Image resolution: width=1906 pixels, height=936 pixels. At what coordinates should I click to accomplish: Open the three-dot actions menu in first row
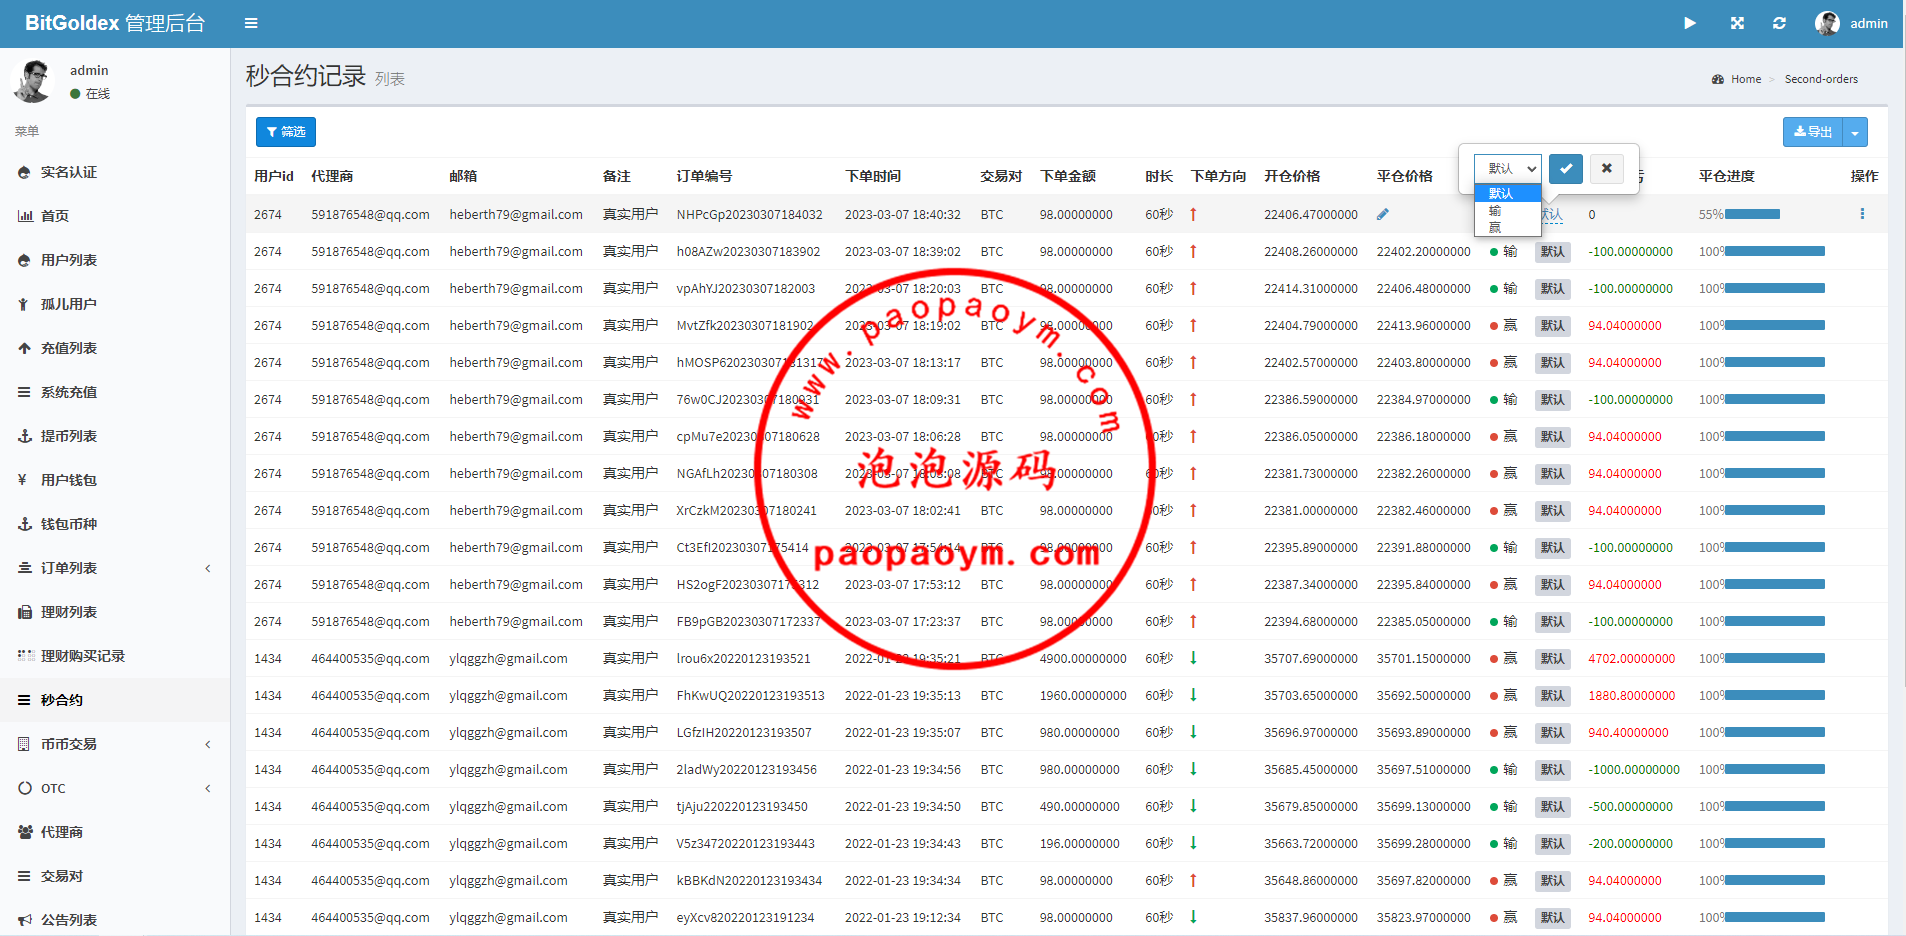[1862, 214]
